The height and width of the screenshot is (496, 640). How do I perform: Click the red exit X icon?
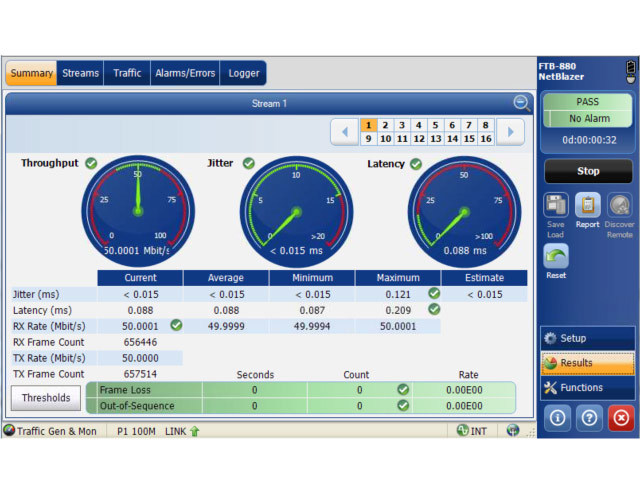tap(620, 418)
